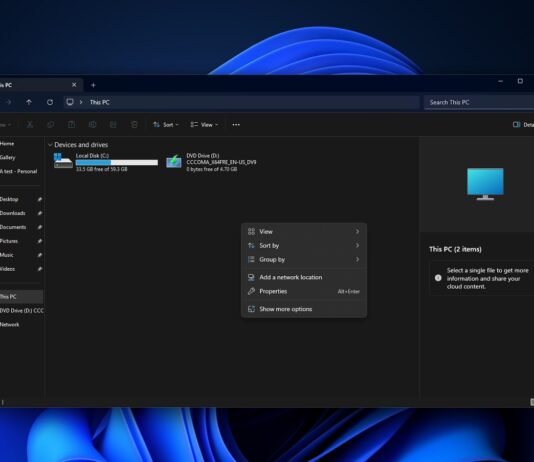This screenshot has width=534, height=462.
Task: Open the Sort dropdown in toolbar
Action: pos(166,125)
